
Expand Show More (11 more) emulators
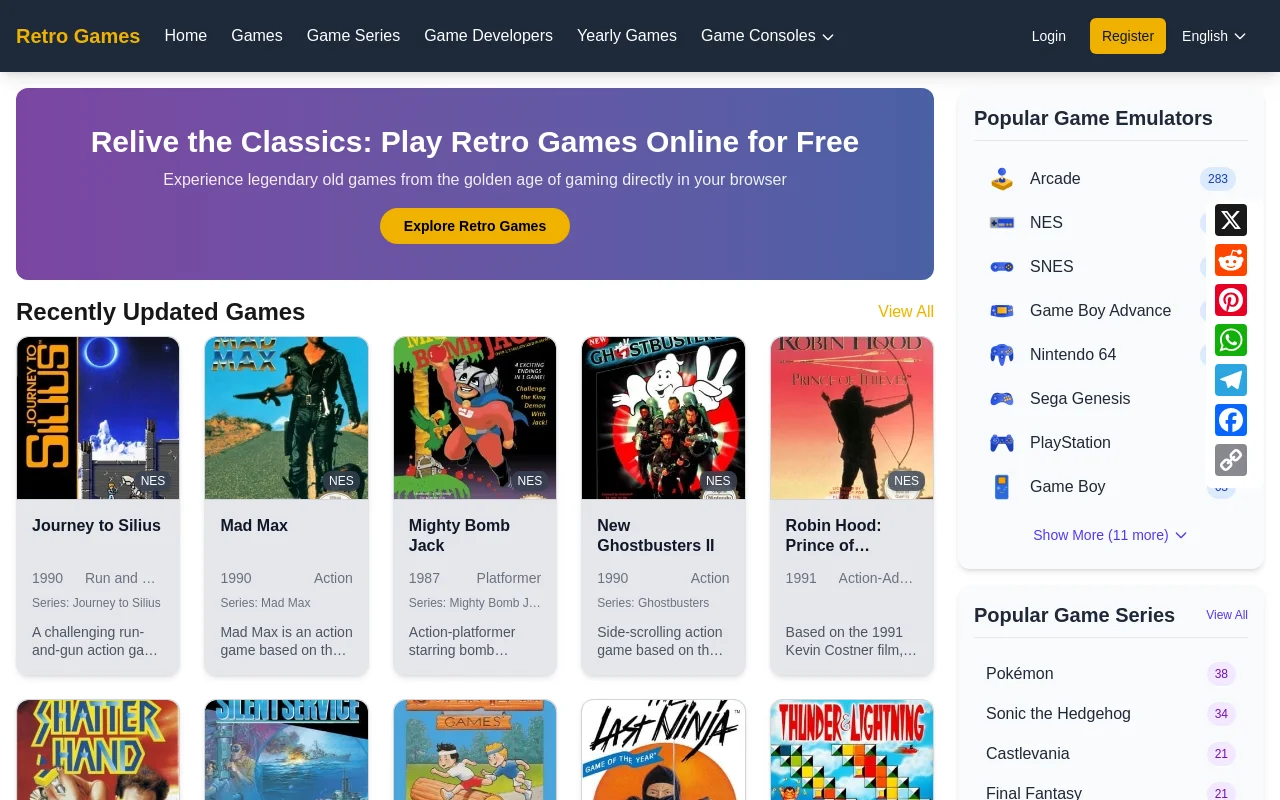(x=1110, y=535)
